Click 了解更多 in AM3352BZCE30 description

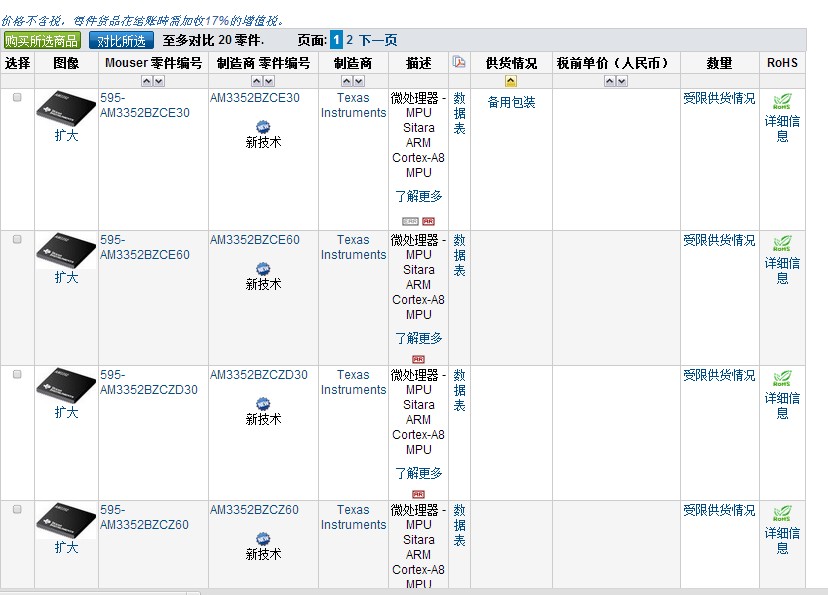point(418,196)
